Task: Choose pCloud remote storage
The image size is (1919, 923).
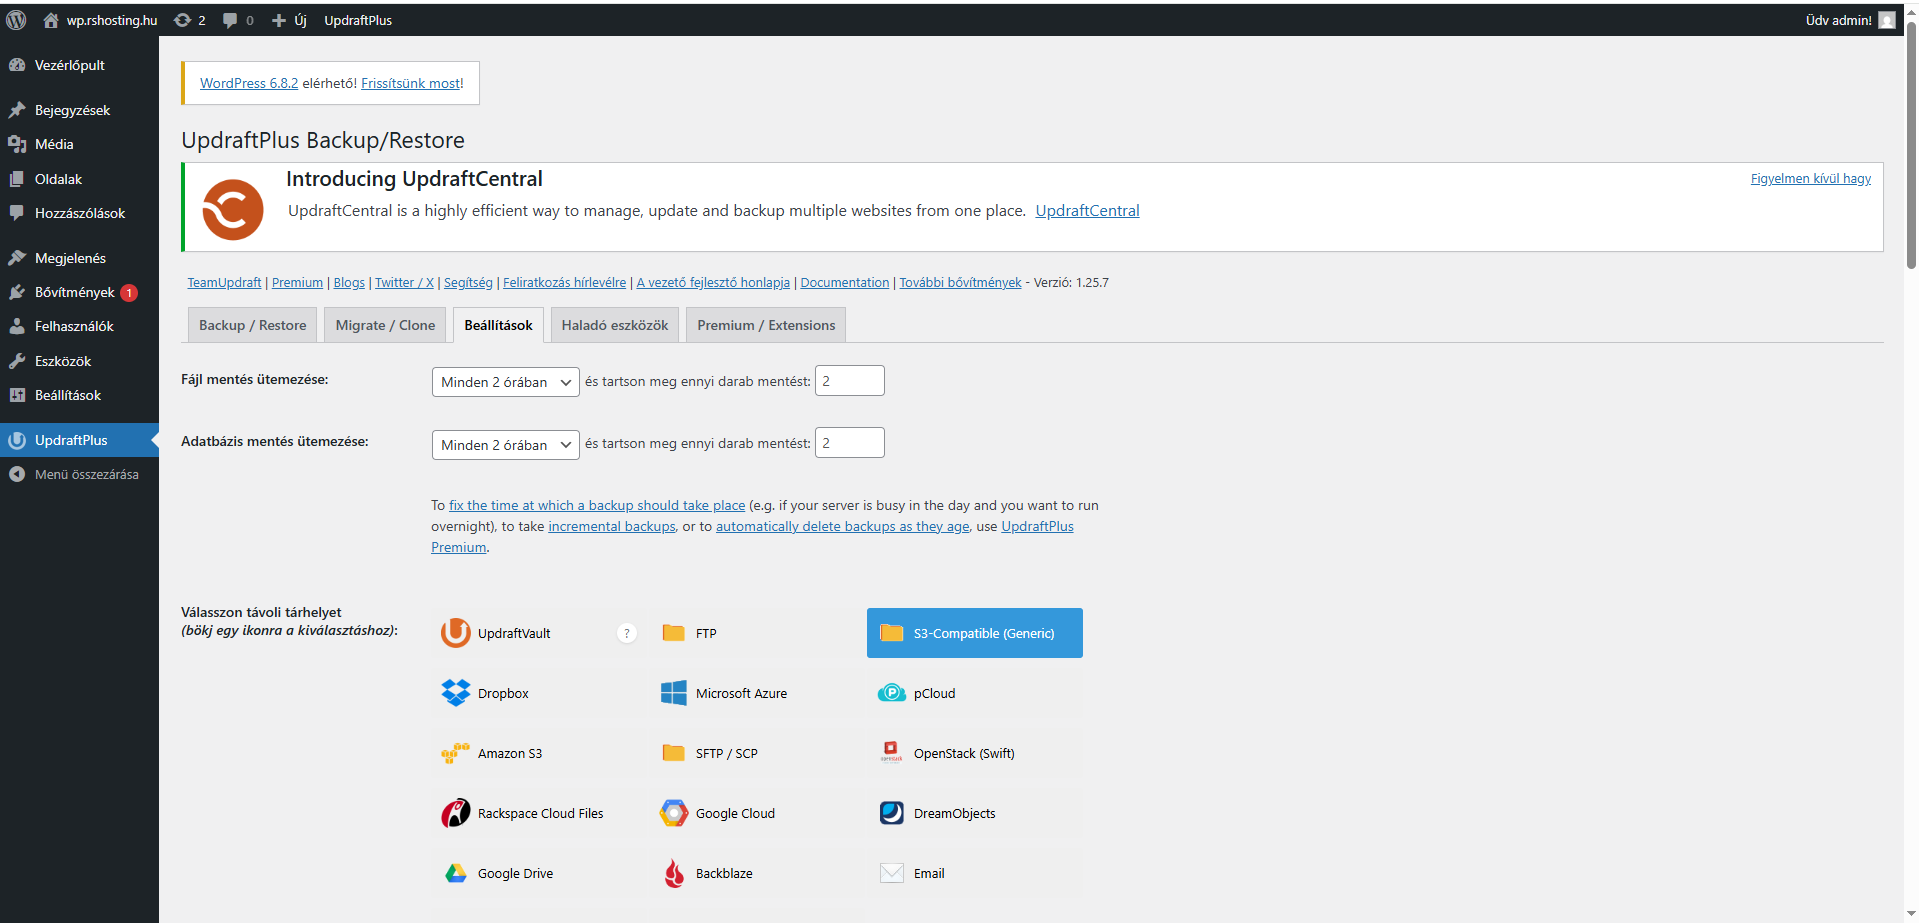Action: [933, 692]
